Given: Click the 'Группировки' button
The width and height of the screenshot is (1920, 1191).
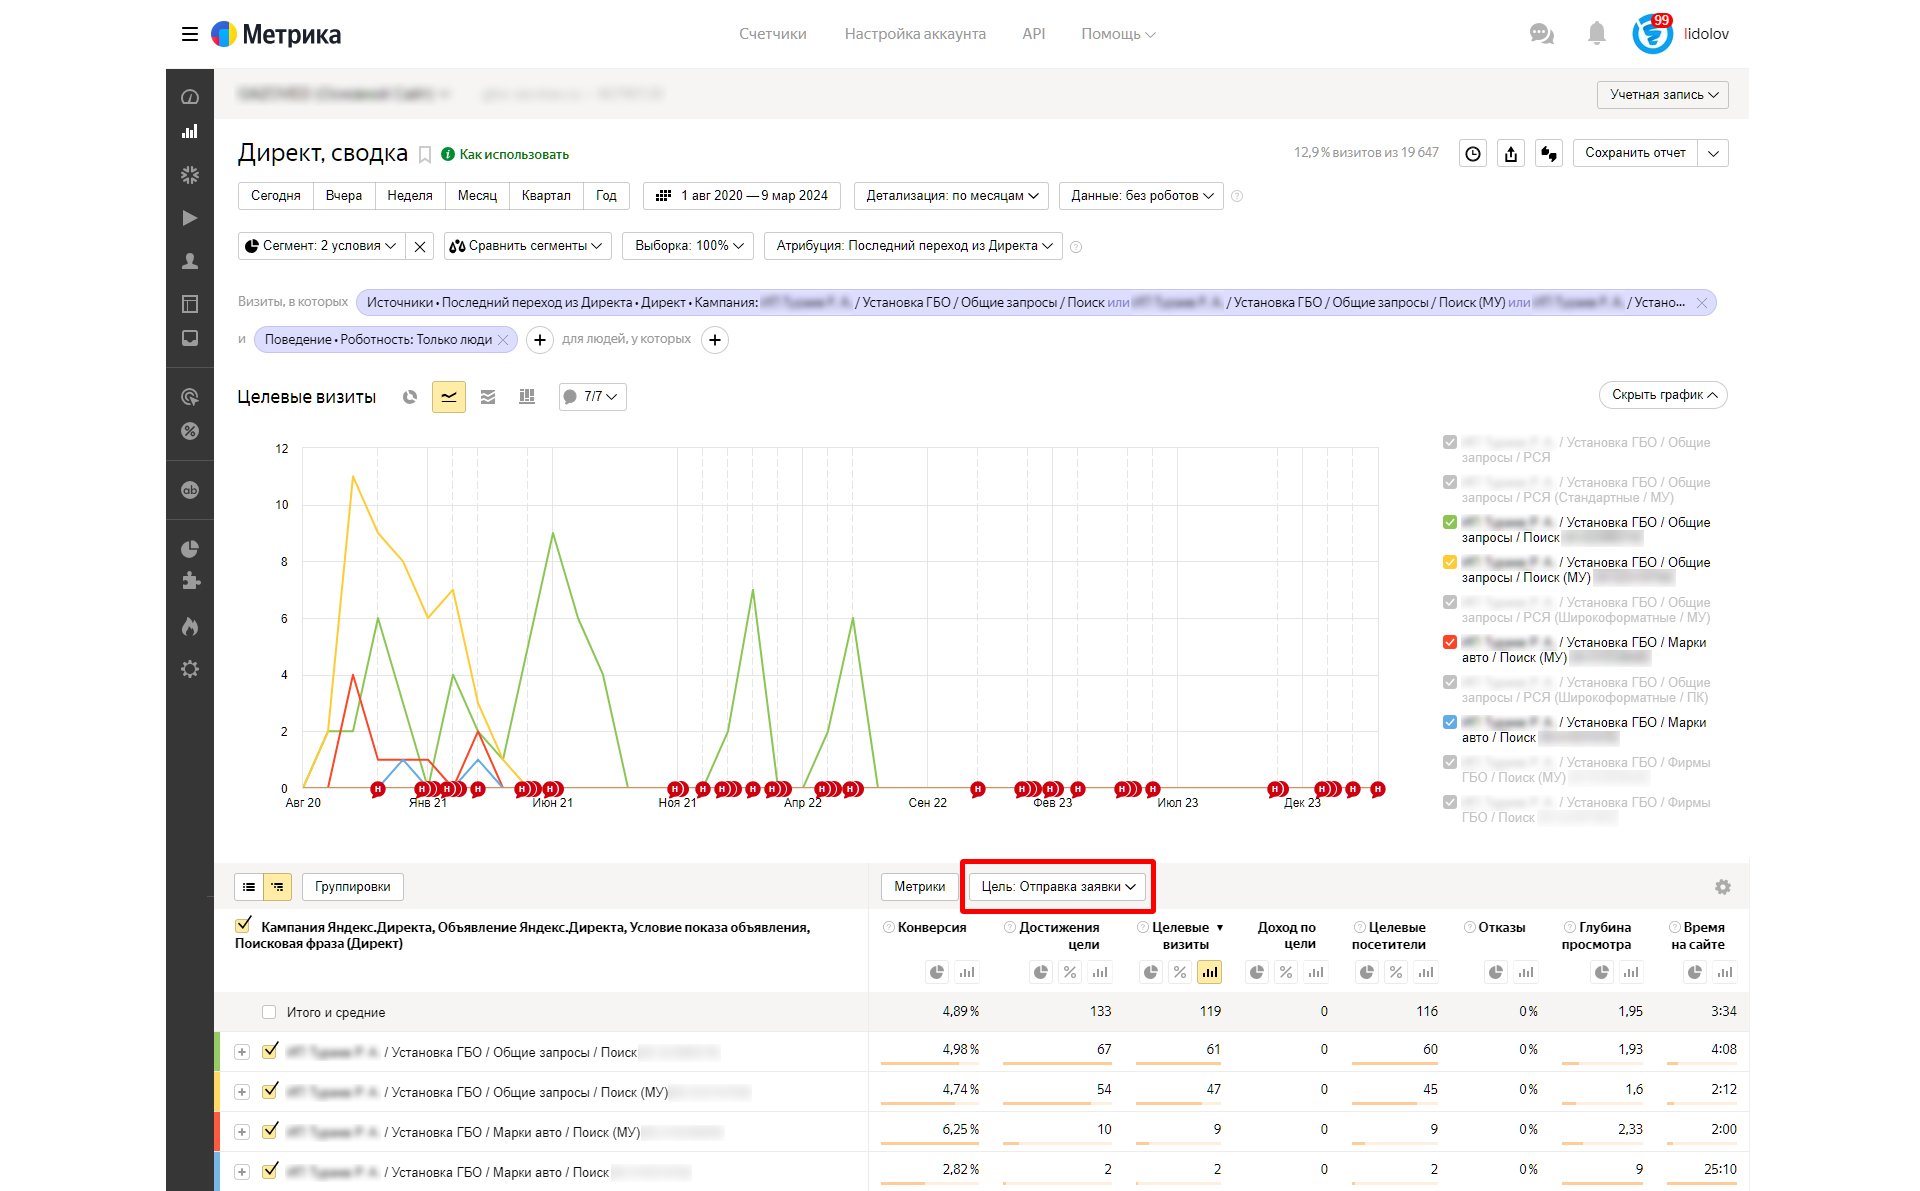Looking at the screenshot, I should (x=352, y=887).
